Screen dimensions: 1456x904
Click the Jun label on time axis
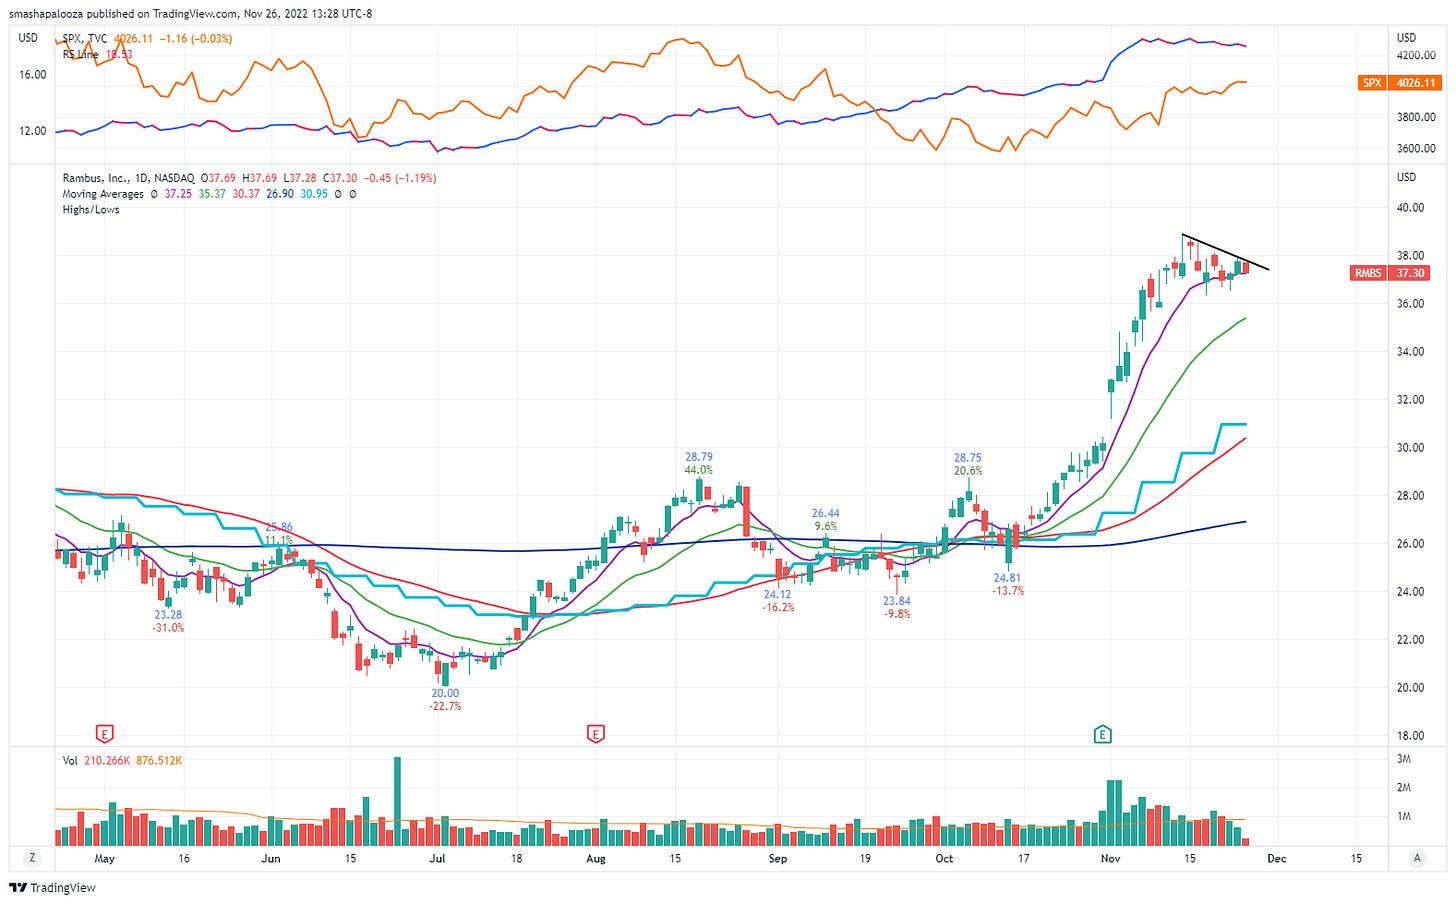pos(270,859)
